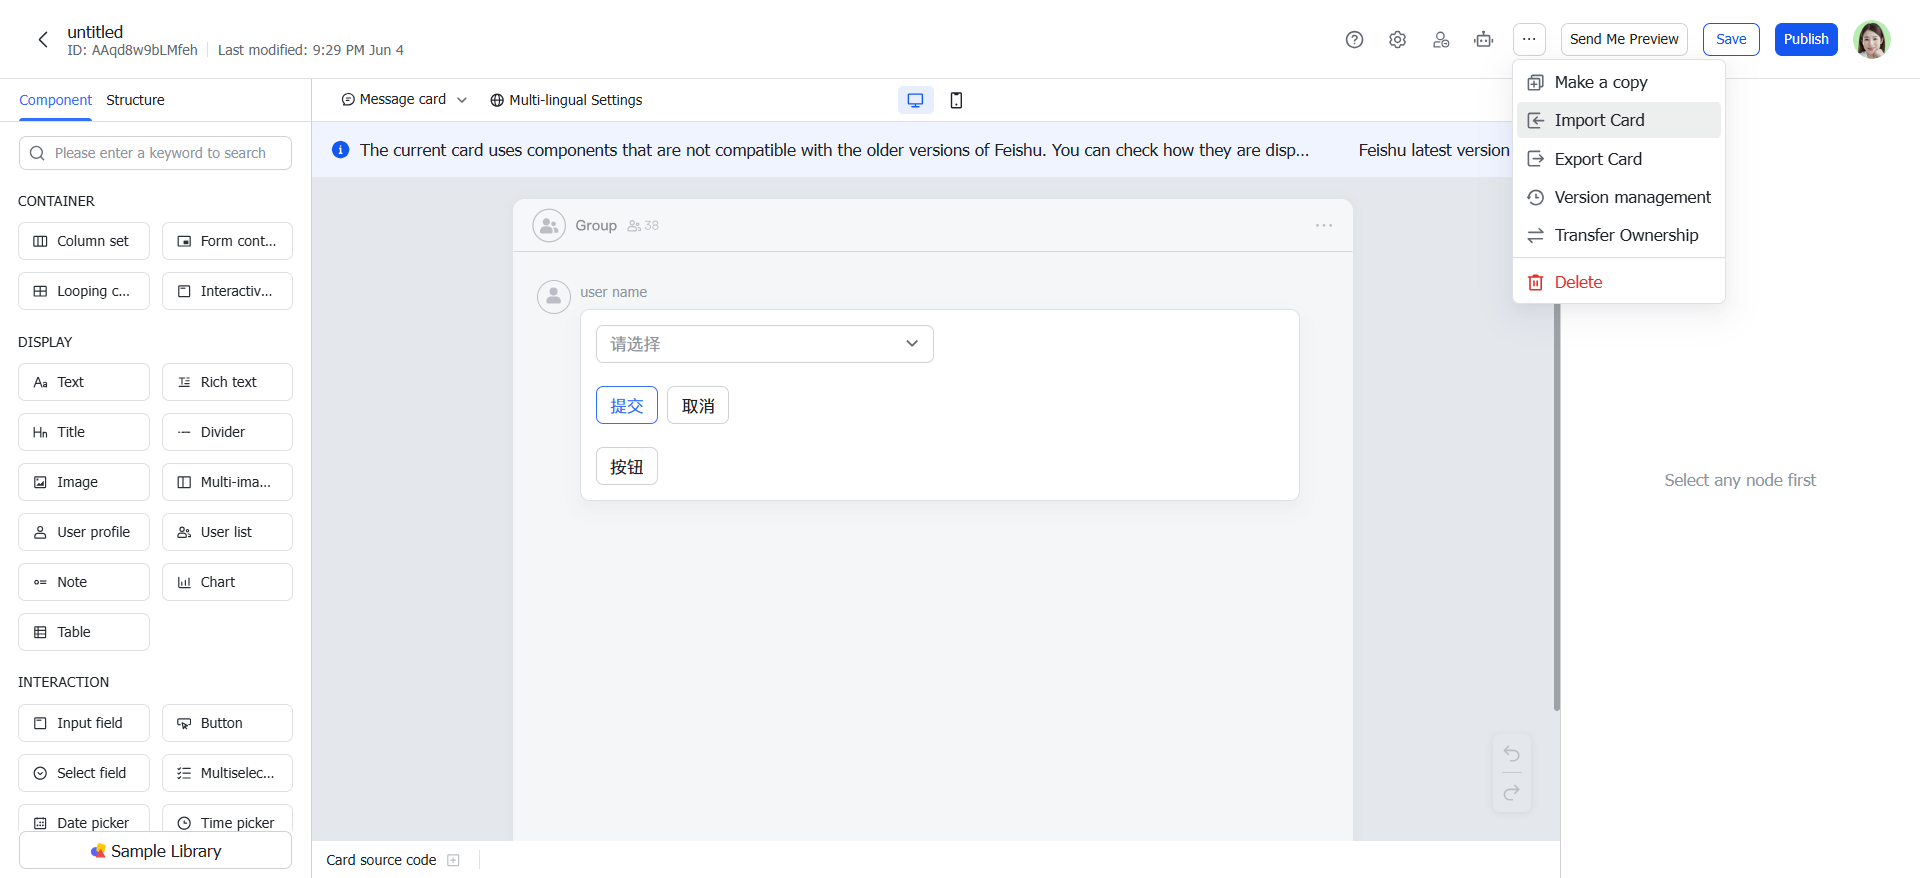Open card settings gear icon

(x=1397, y=39)
